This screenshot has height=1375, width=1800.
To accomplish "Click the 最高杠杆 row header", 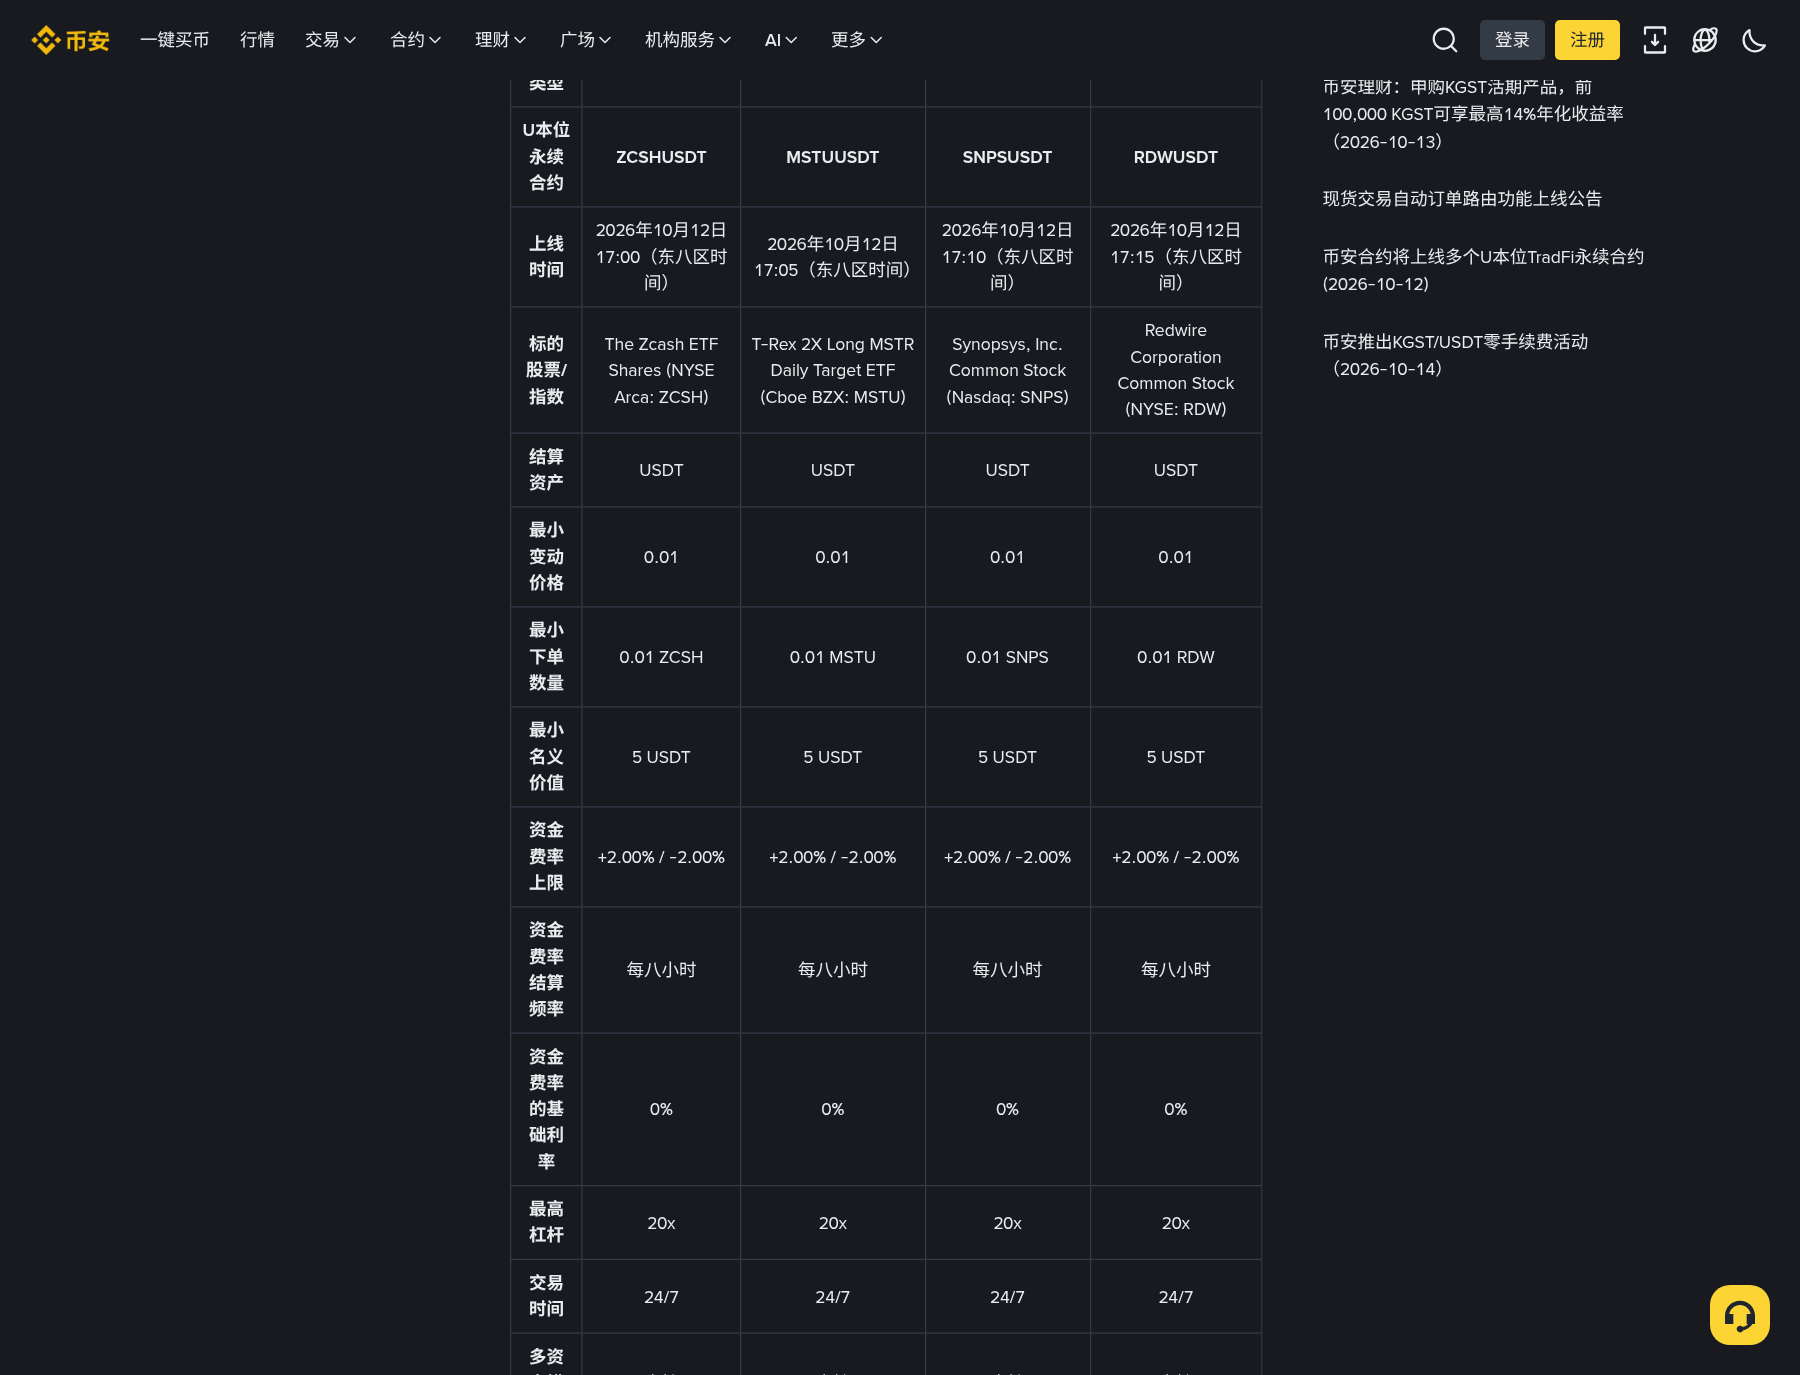I will coord(546,1222).
